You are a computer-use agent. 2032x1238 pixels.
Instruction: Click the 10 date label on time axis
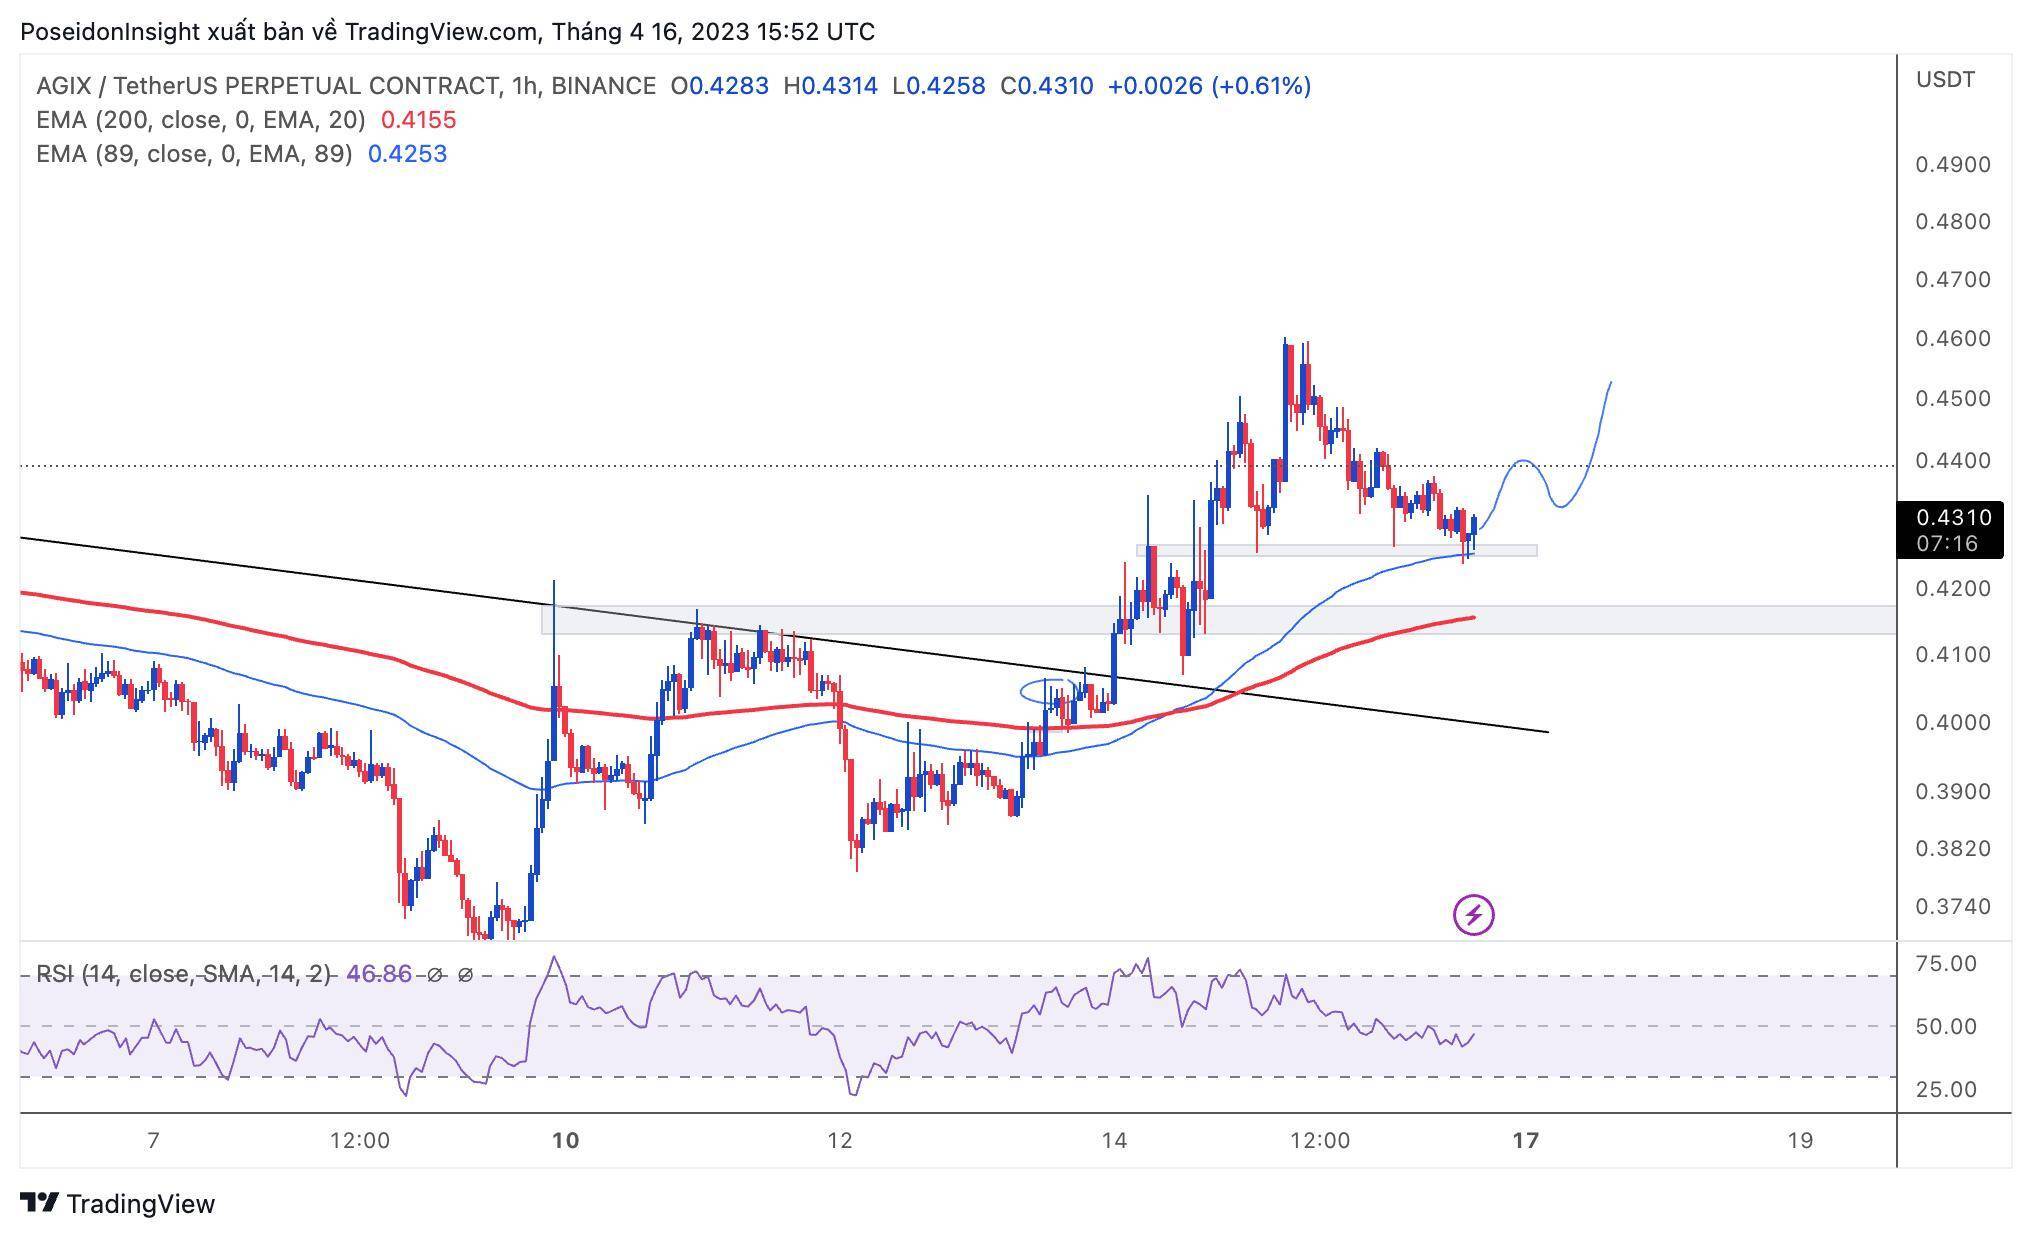(x=565, y=1140)
